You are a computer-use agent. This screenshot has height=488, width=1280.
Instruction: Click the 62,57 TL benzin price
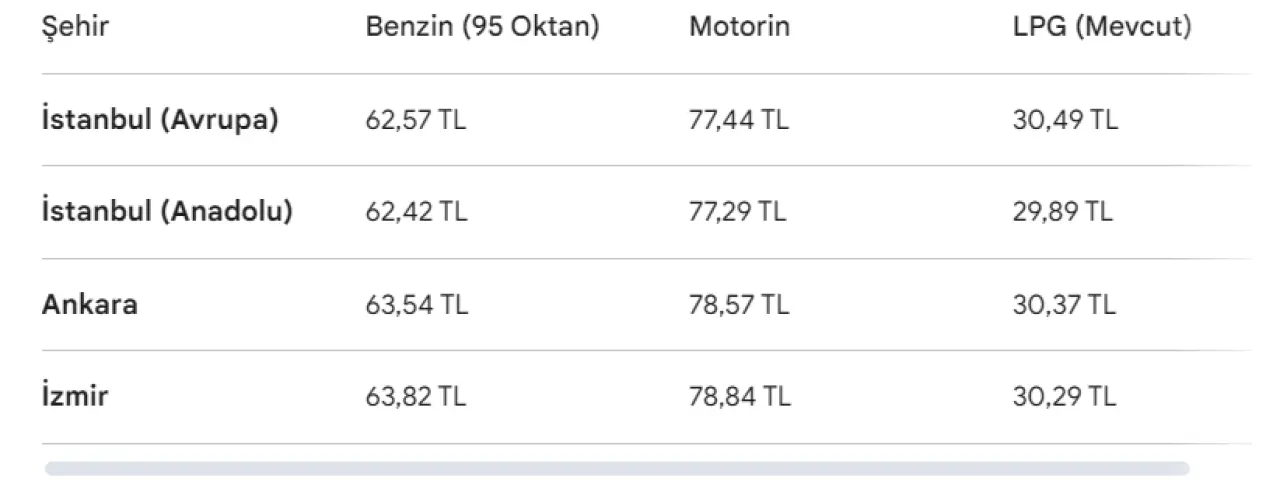416,120
